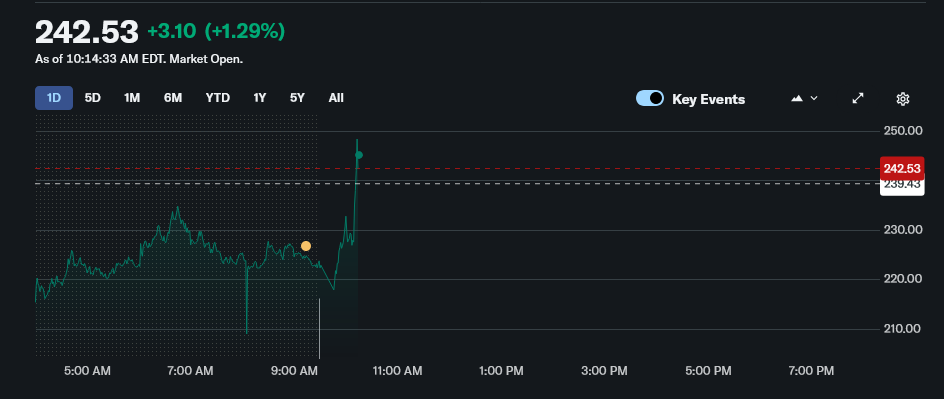Click the 242.53 headline price

(87, 32)
